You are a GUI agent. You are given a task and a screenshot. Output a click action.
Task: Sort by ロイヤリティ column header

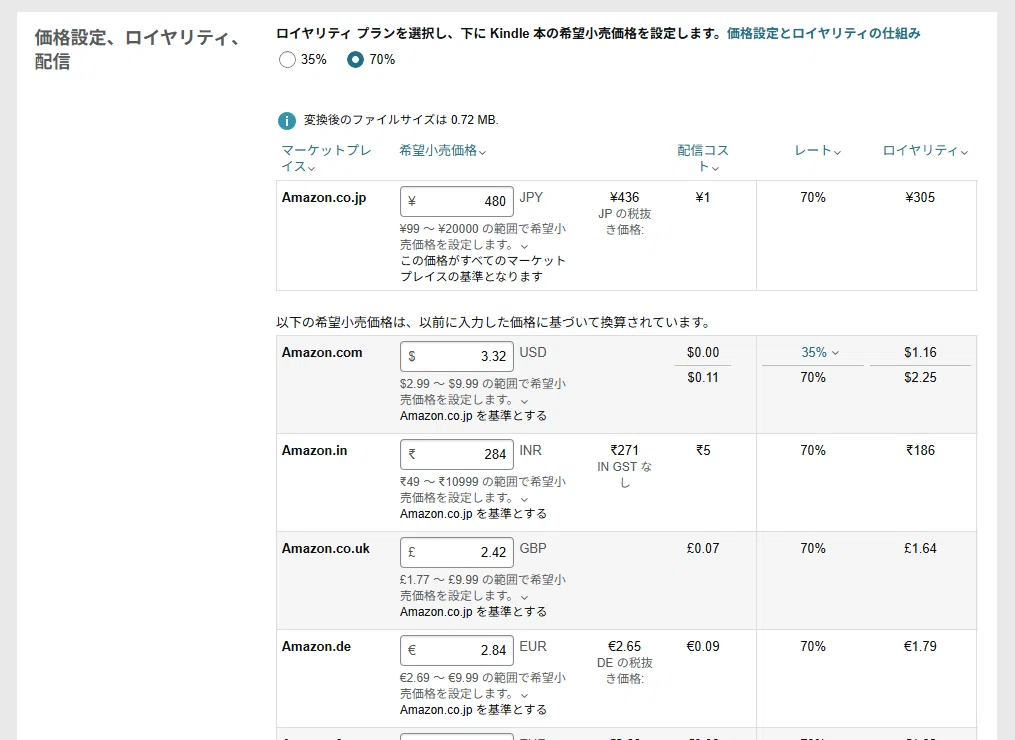[926, 150]
